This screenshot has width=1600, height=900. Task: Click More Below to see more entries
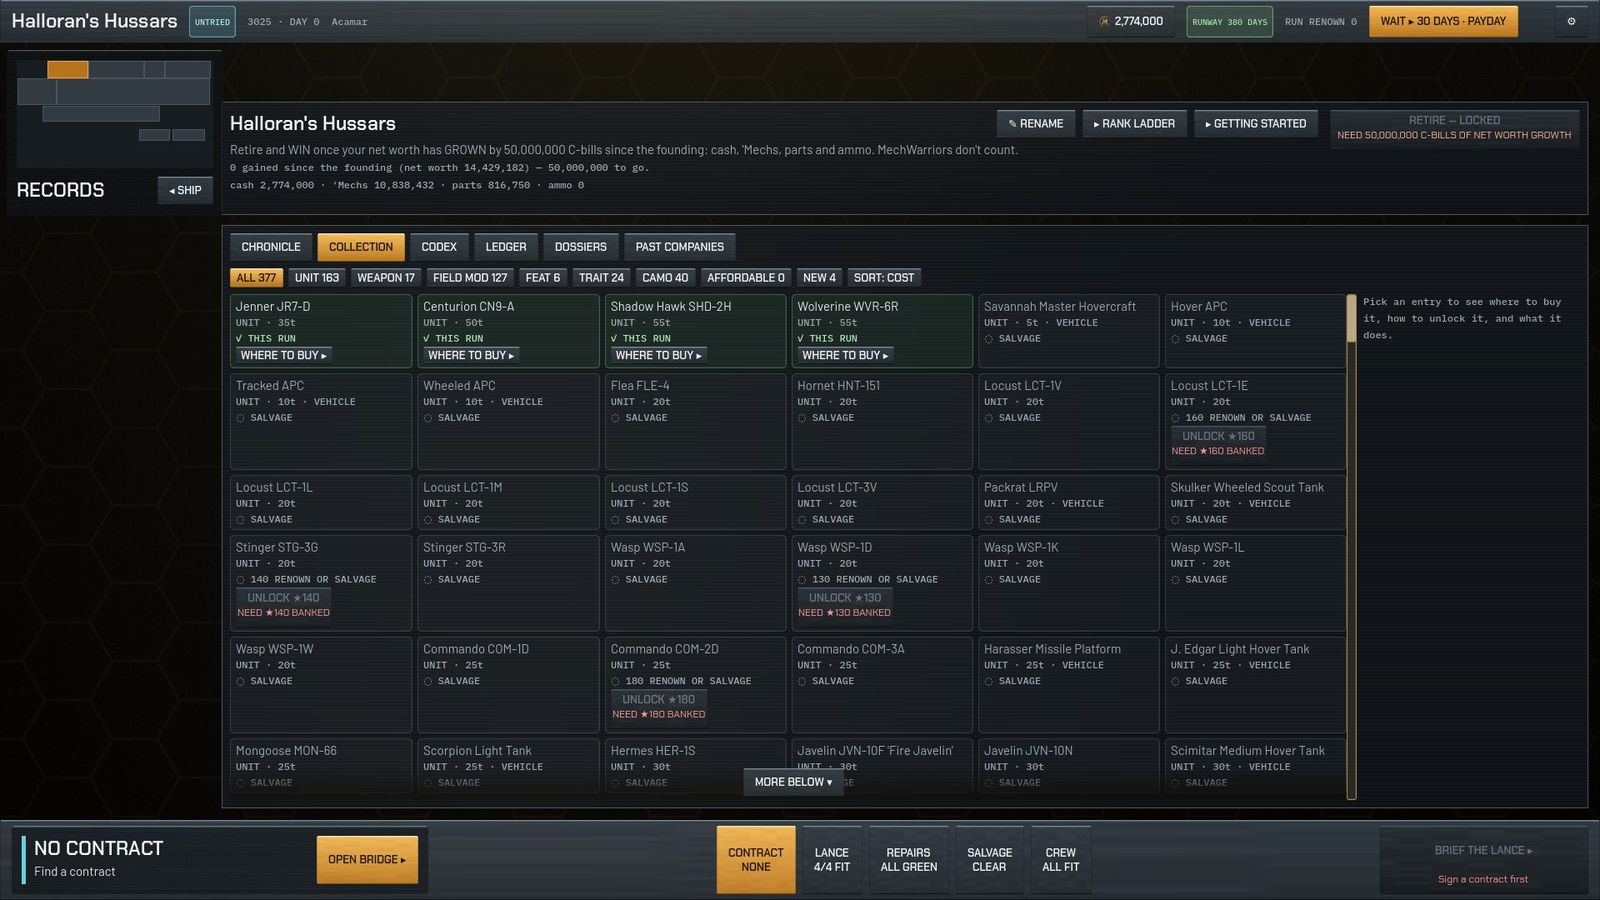[793, 782]
